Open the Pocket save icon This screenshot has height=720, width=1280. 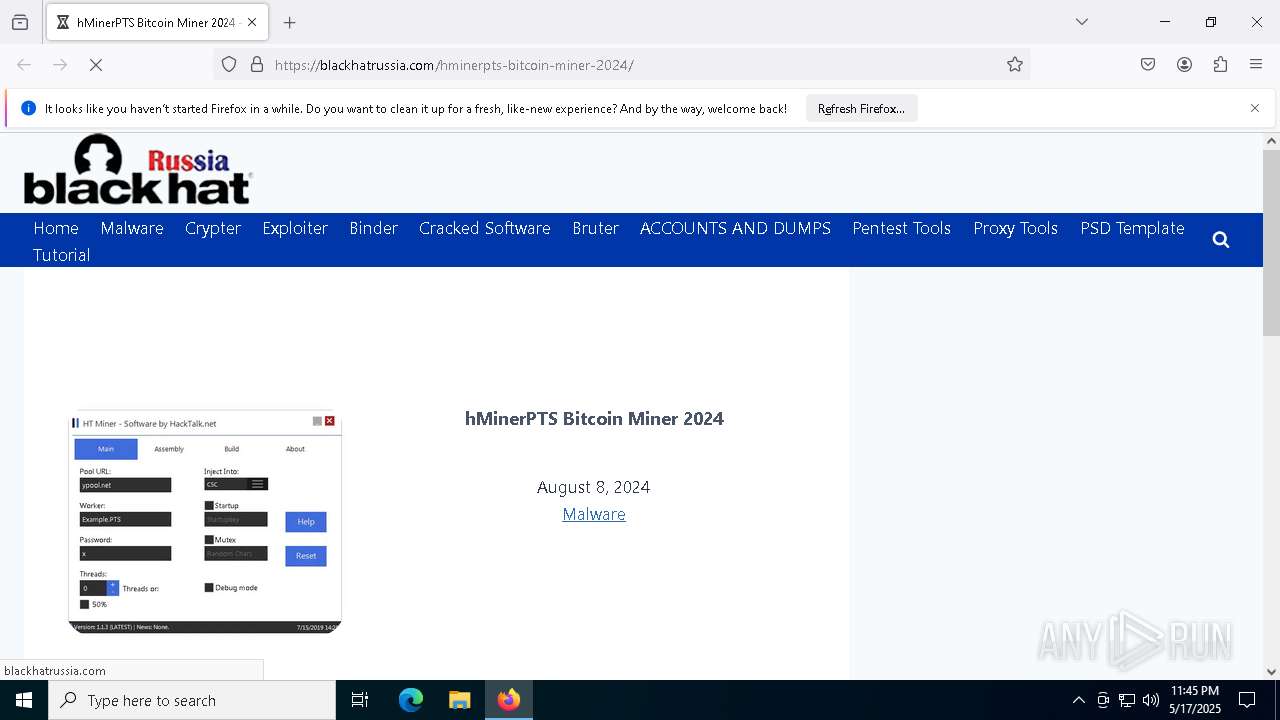click(1148, 65)
